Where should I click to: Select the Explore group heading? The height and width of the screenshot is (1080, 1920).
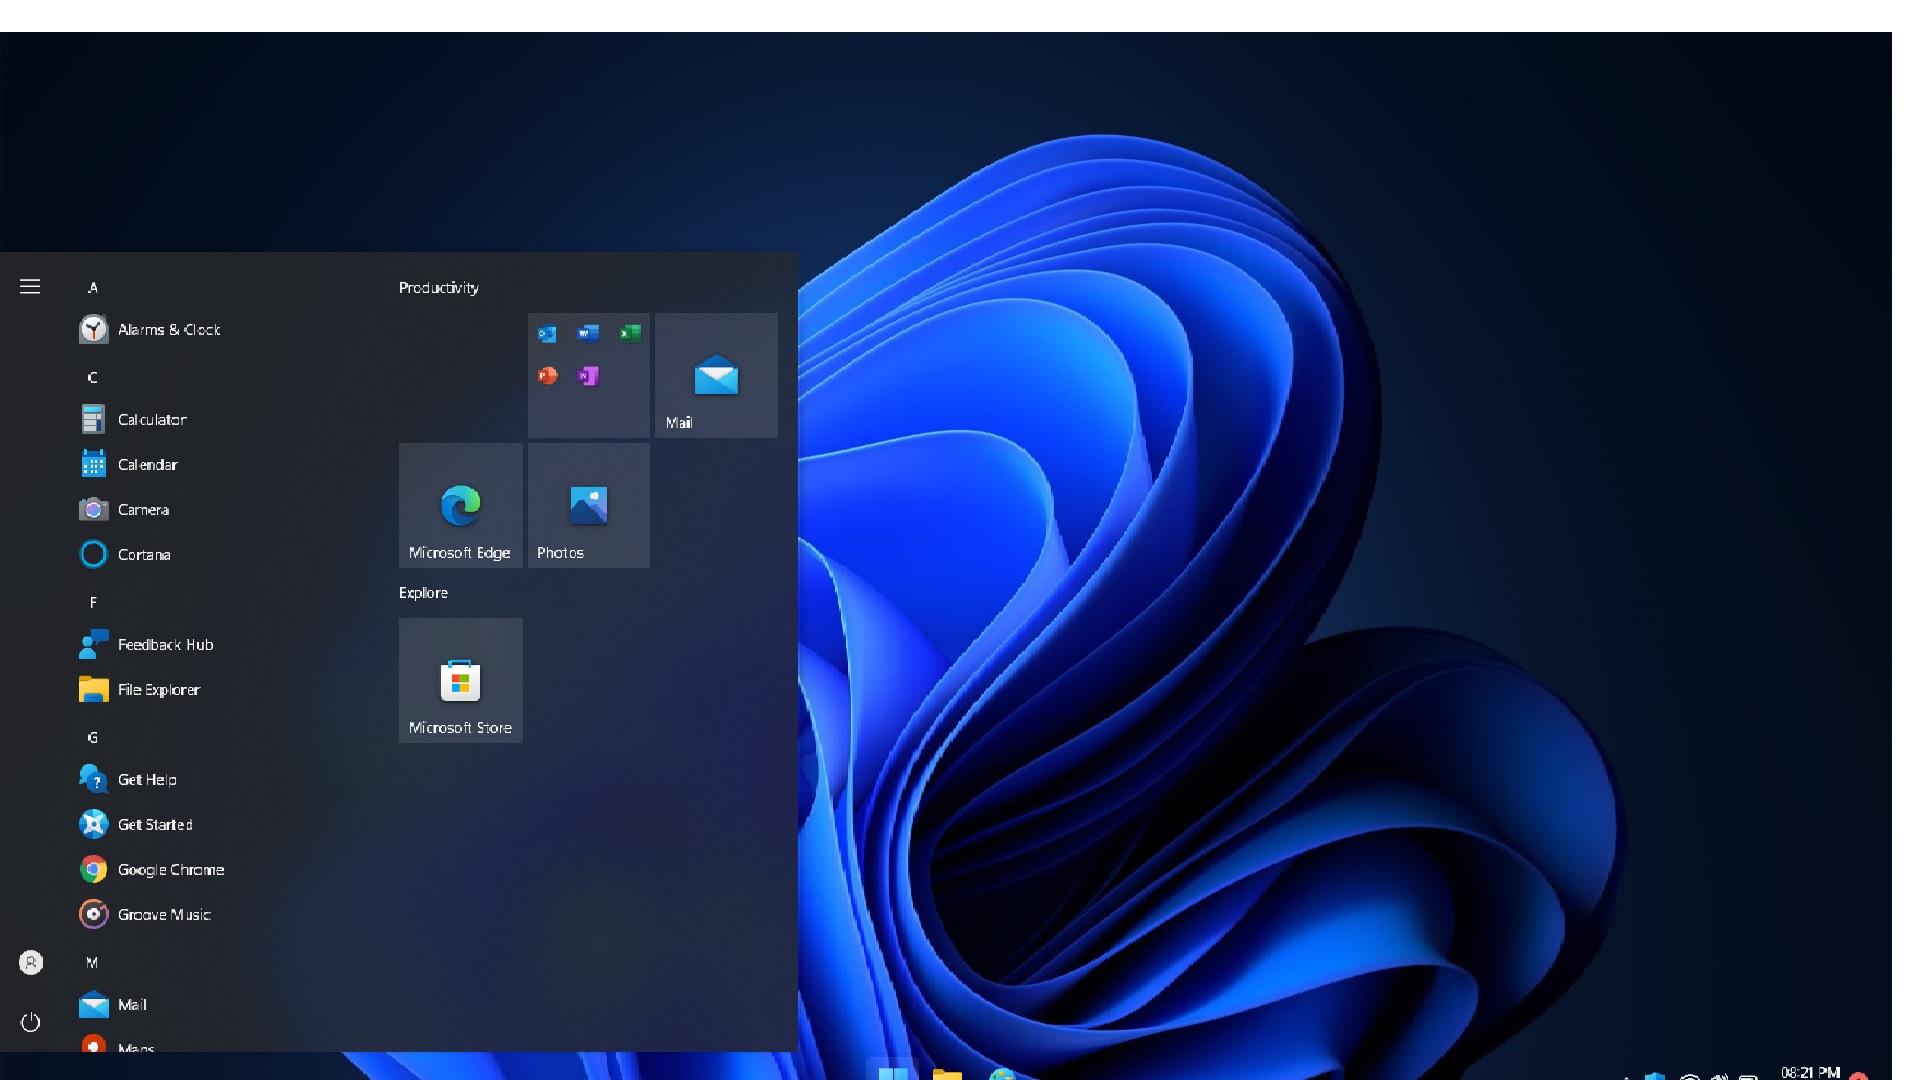tap(423, 593)
